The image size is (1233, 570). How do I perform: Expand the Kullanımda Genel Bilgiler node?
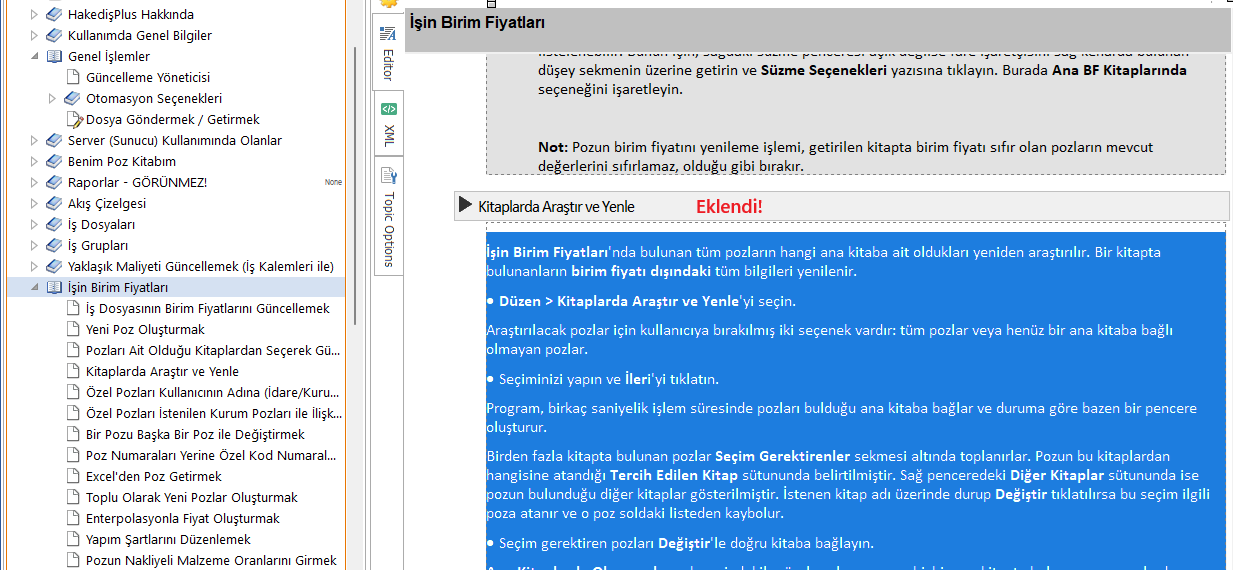click(34, 36)
